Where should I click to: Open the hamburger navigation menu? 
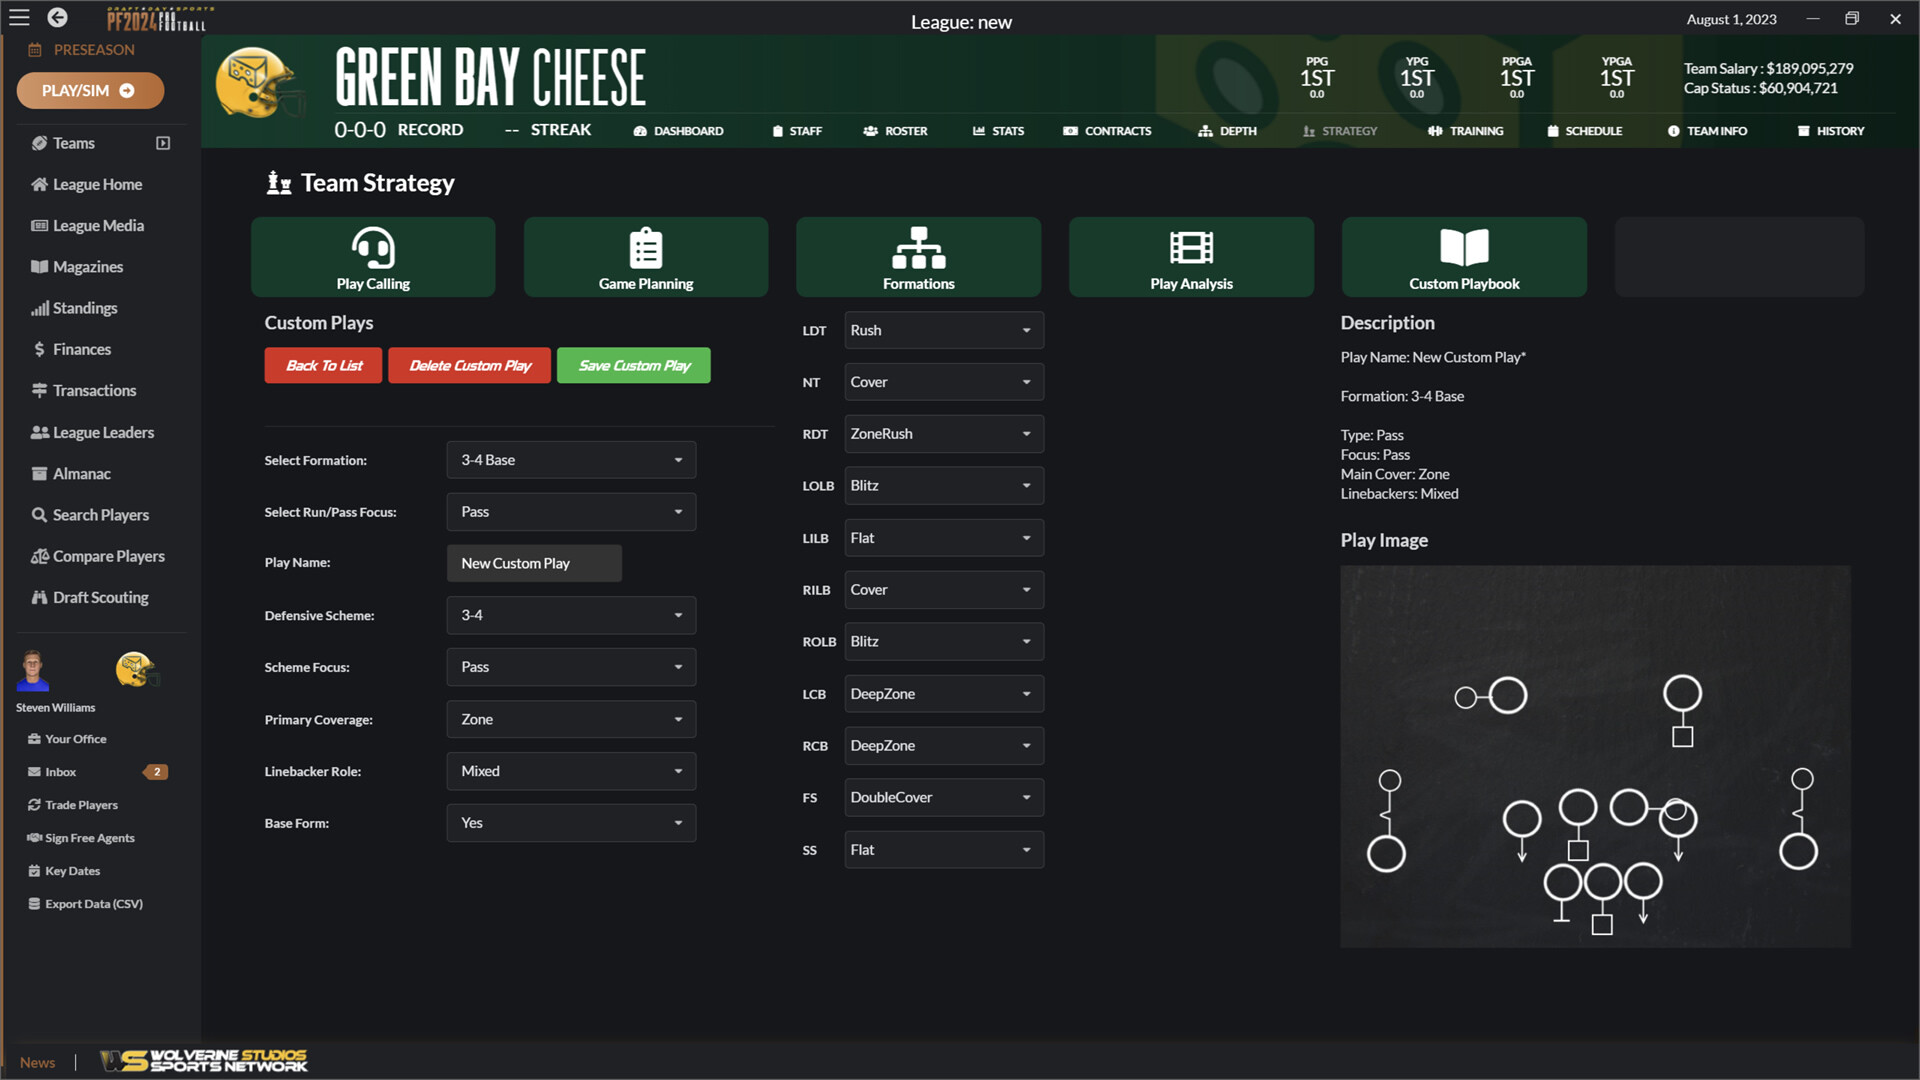click(18, 17)
